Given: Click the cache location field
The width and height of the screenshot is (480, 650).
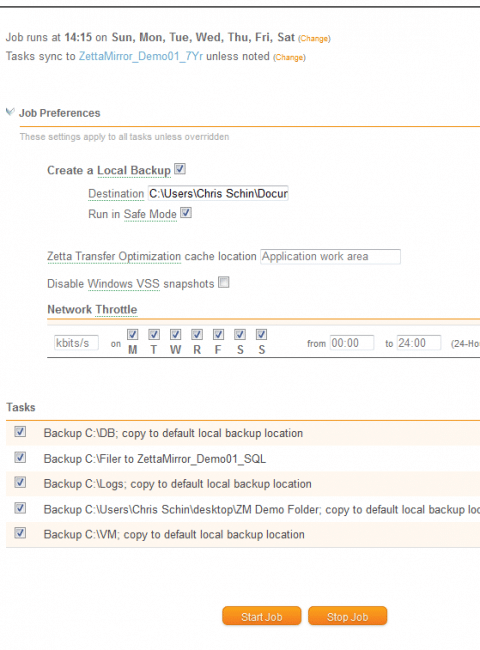Looking at the screenshot, I should tap(330, 257).
